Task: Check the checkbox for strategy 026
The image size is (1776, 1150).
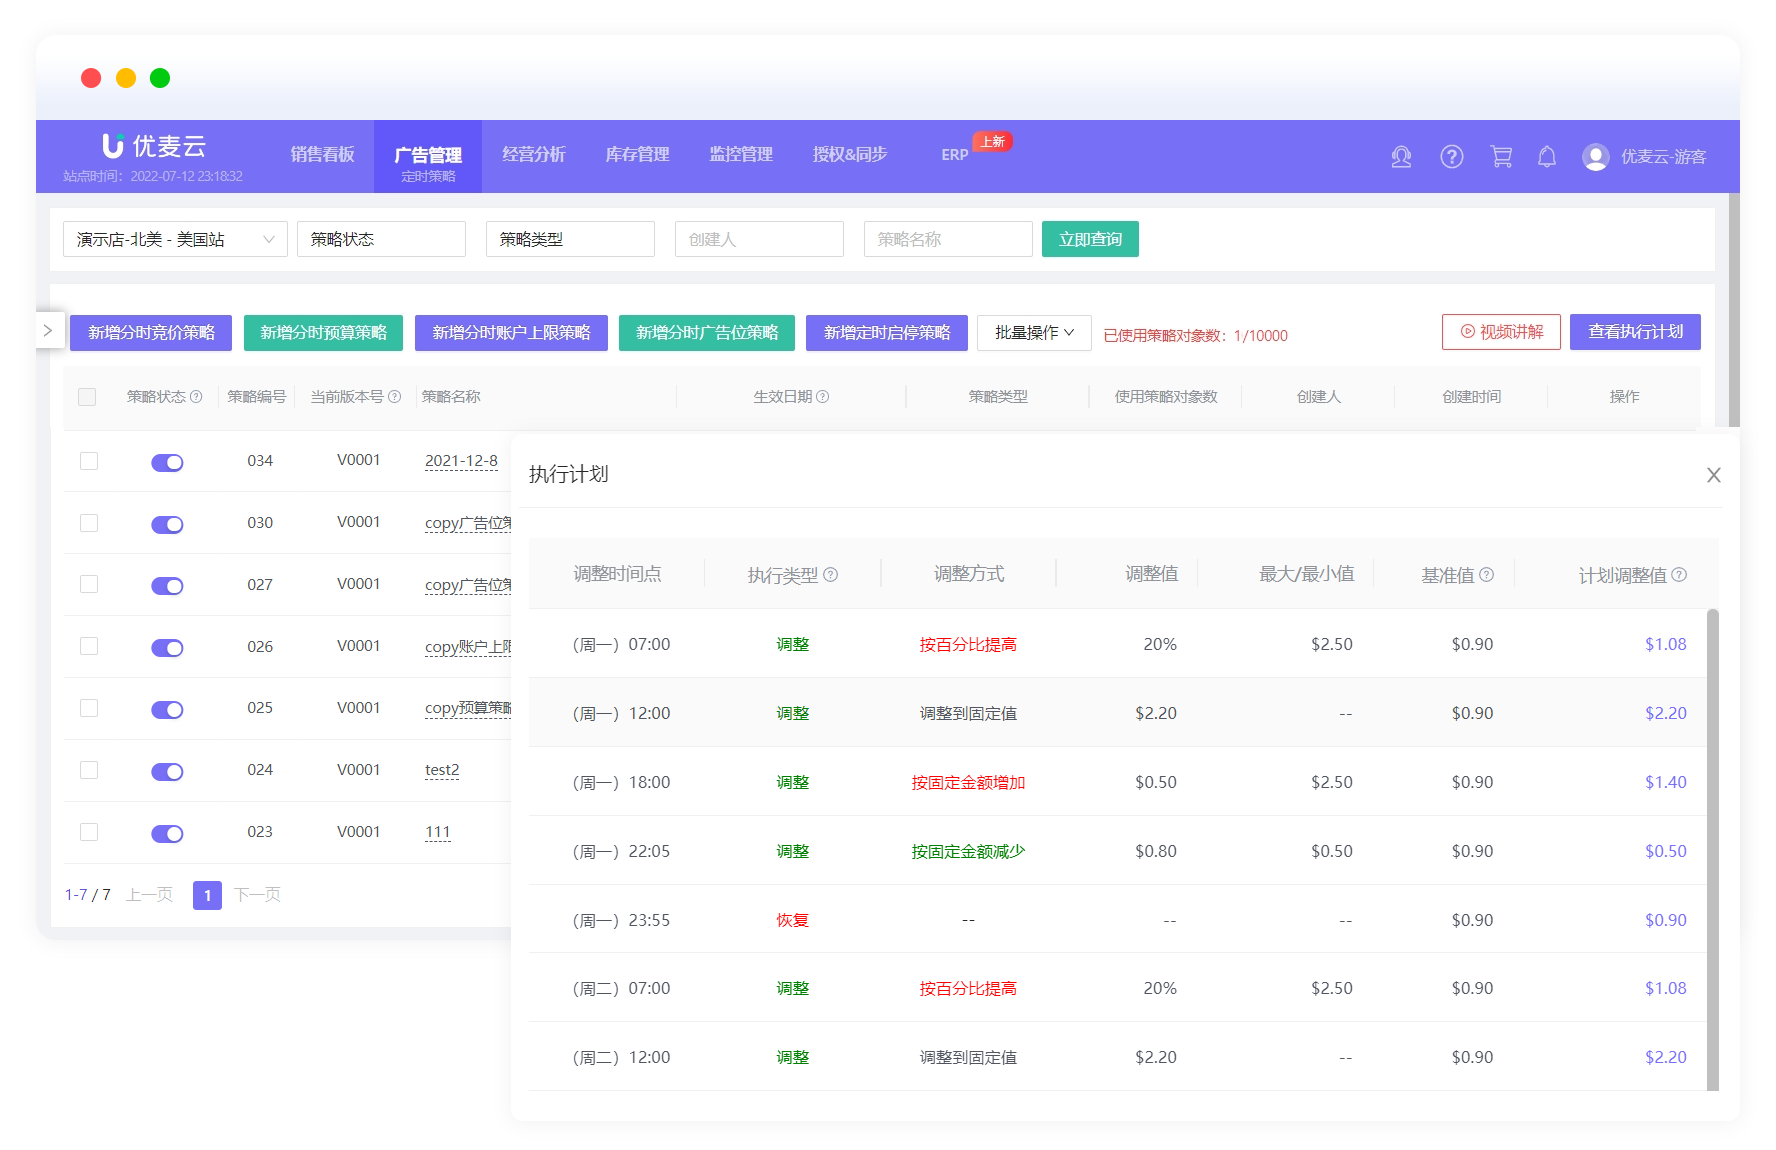Action: coord(89,646)
